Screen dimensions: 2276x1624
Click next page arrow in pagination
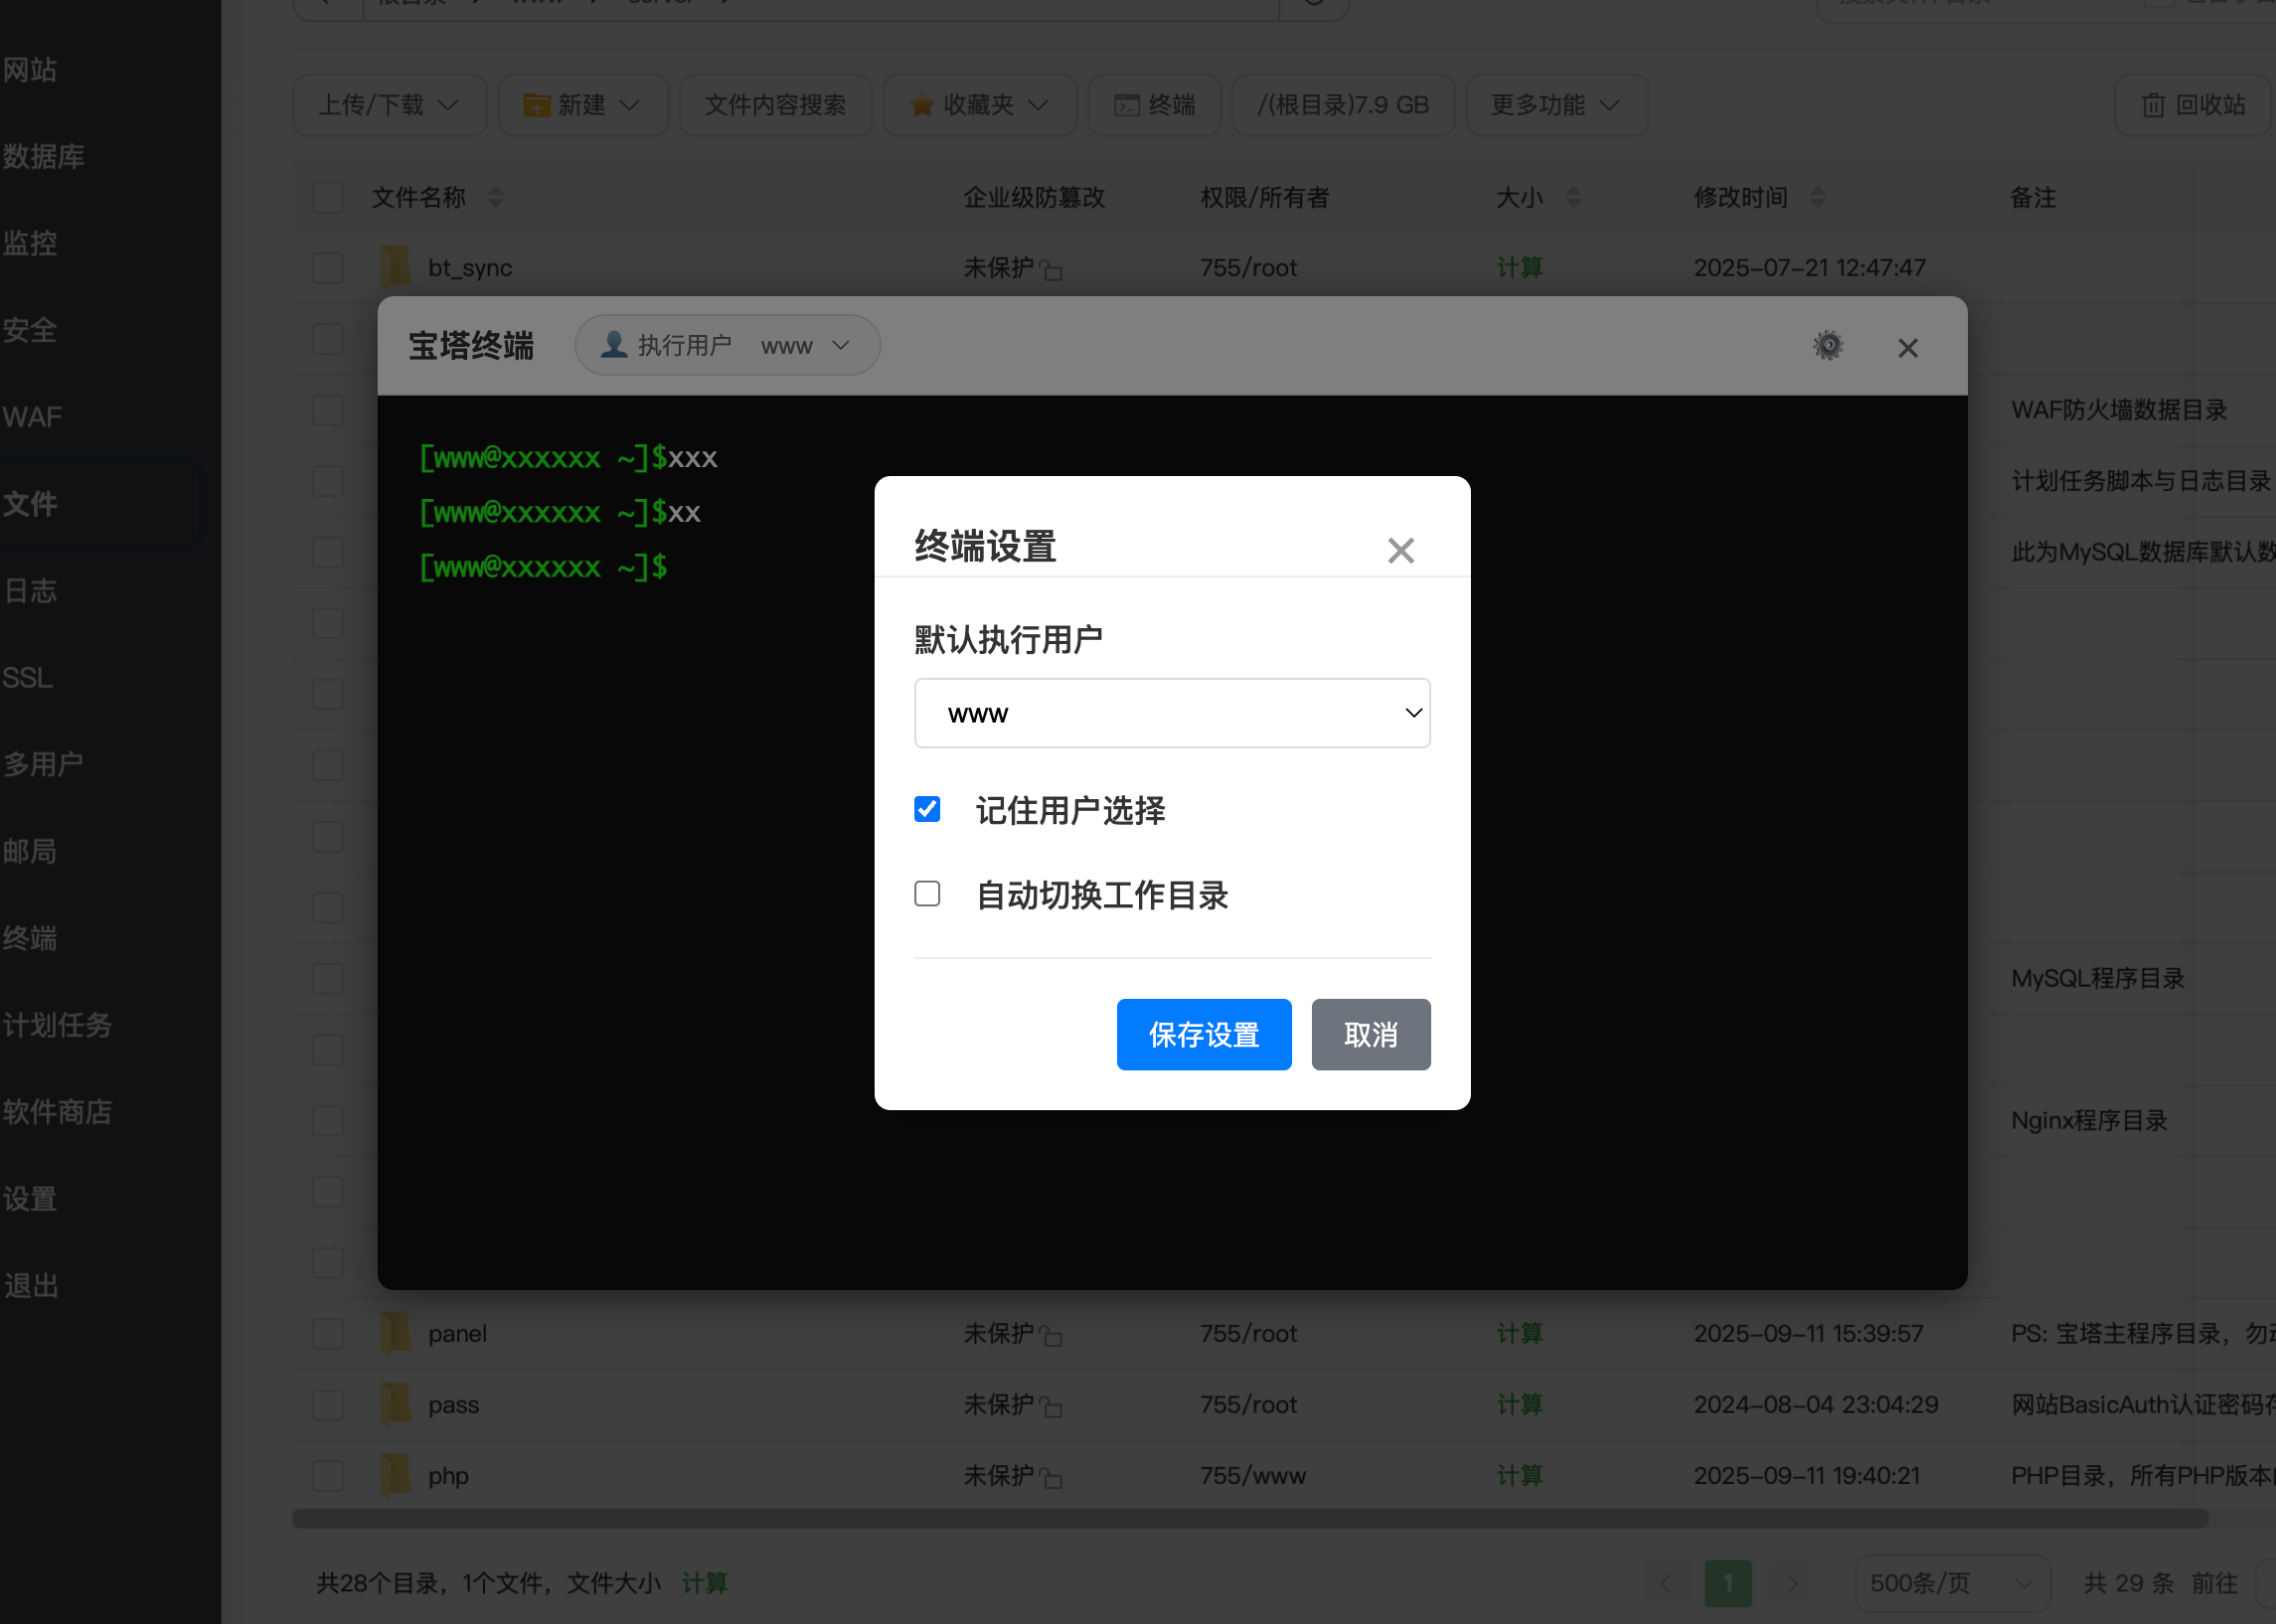pyautogui.click(x=1792, y=1583)
